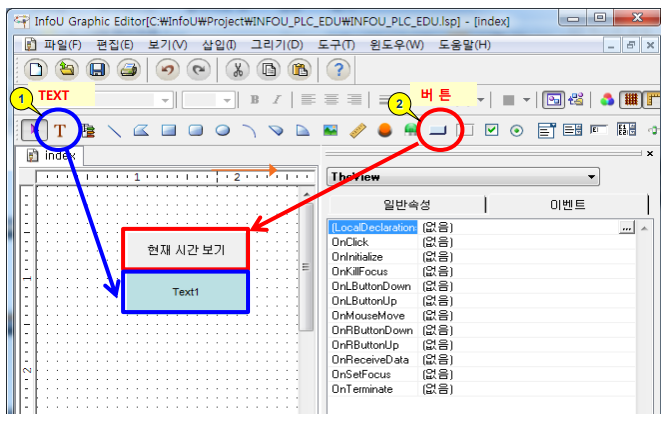Open the font size dropdown
This screenshot has height=424, width=666.
227,100
